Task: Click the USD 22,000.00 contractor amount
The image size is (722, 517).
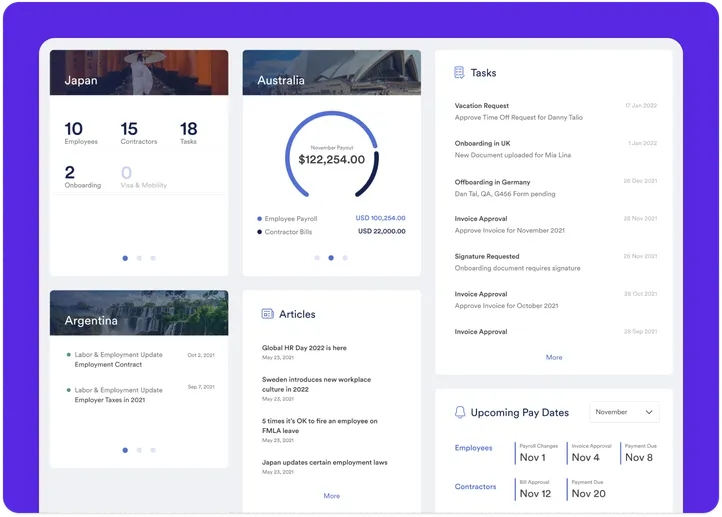Action: coord(382,231)
